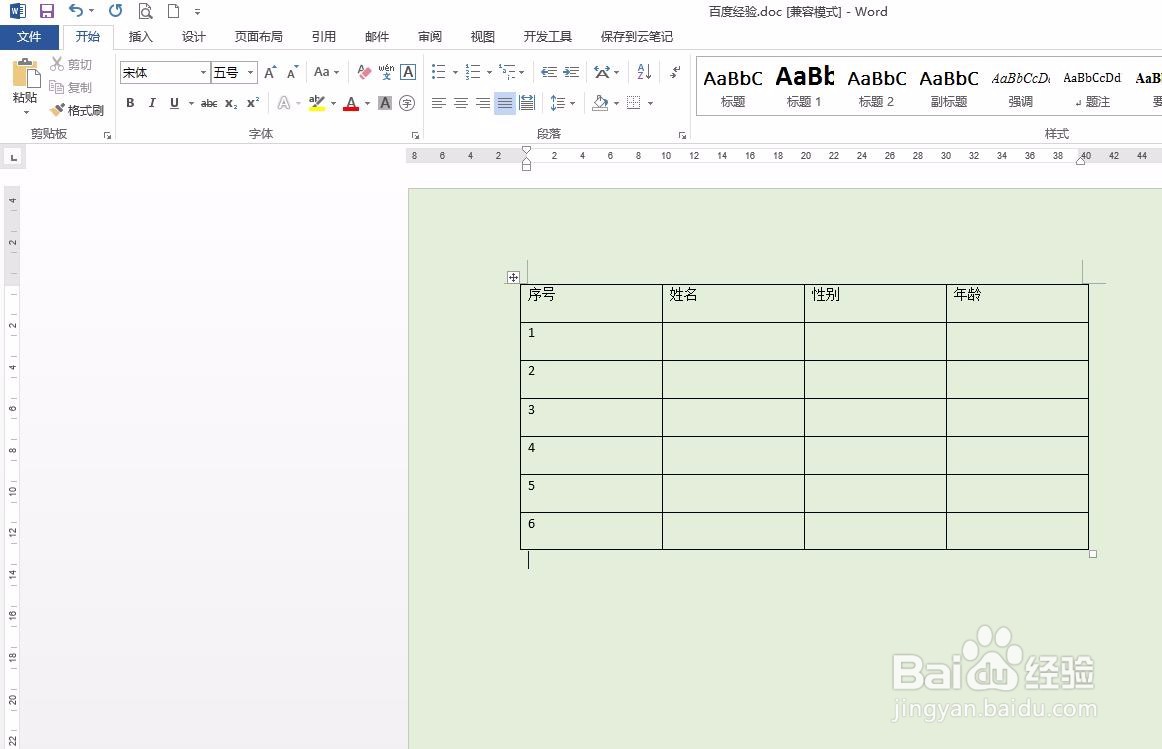Create a new blank document icon
Screen dimensions: 1162x749
[x=173, y=11]
